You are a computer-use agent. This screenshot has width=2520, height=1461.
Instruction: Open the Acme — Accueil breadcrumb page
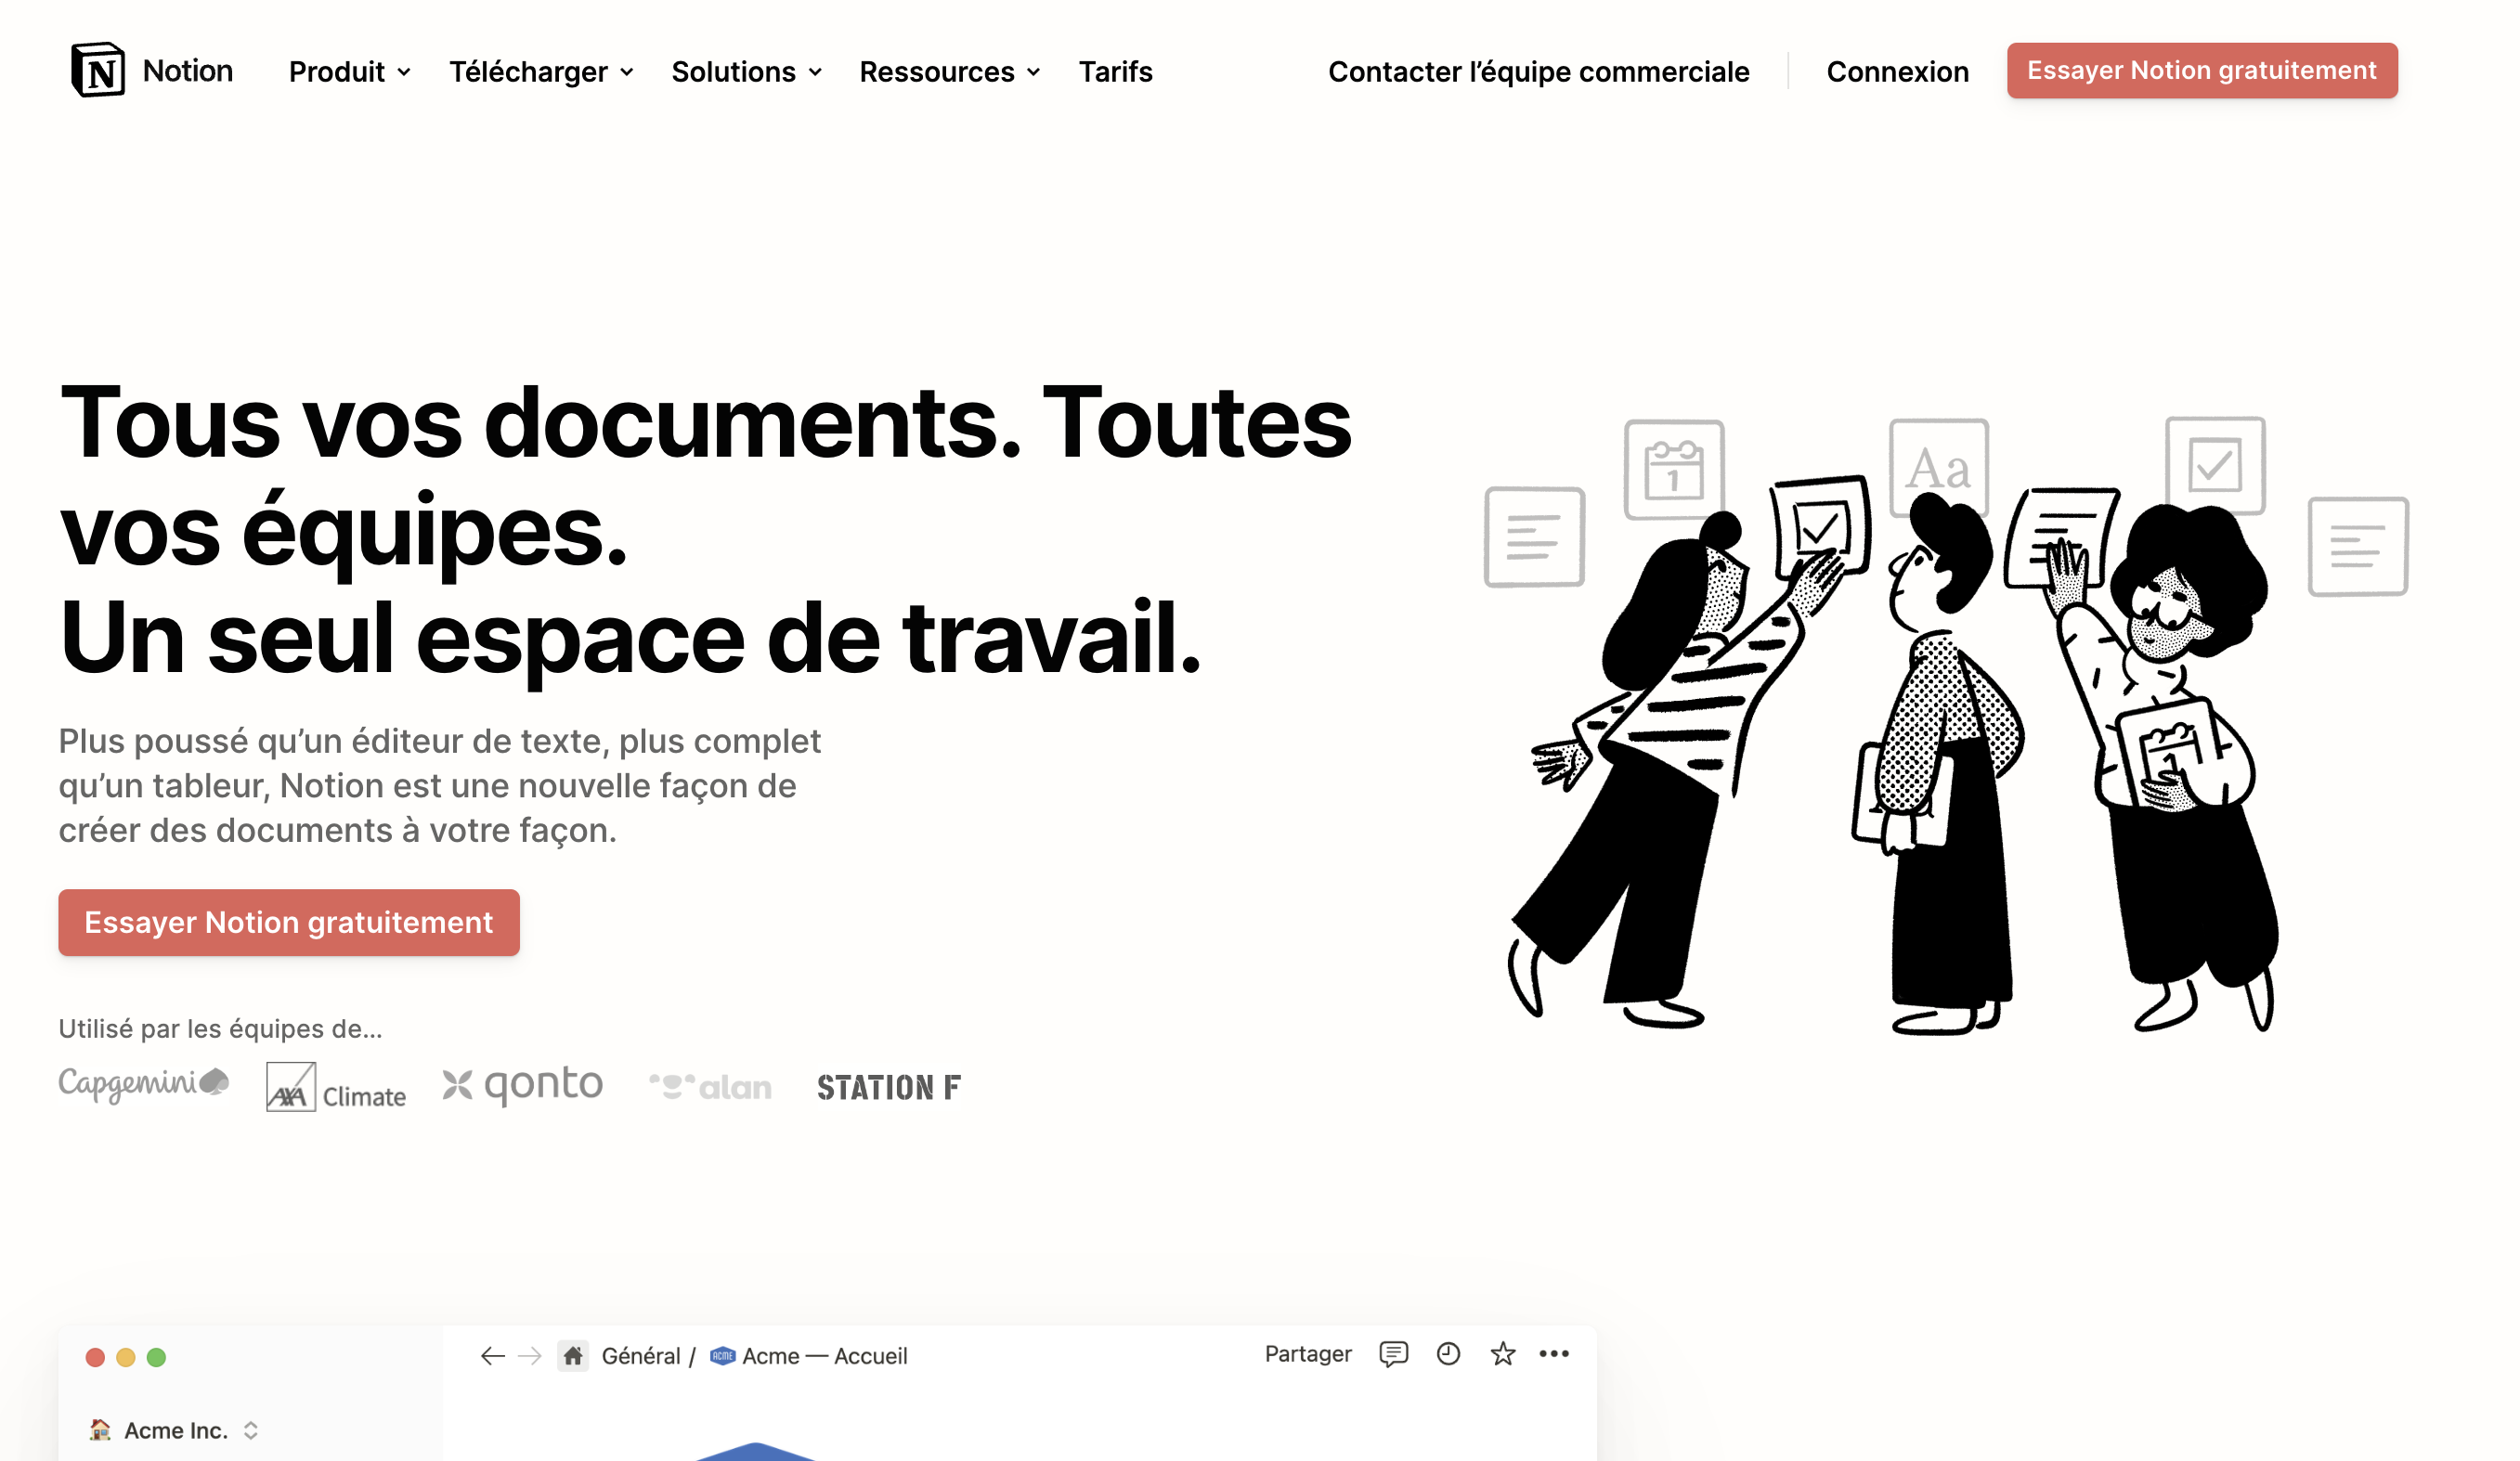click(x=825, y=1355)
